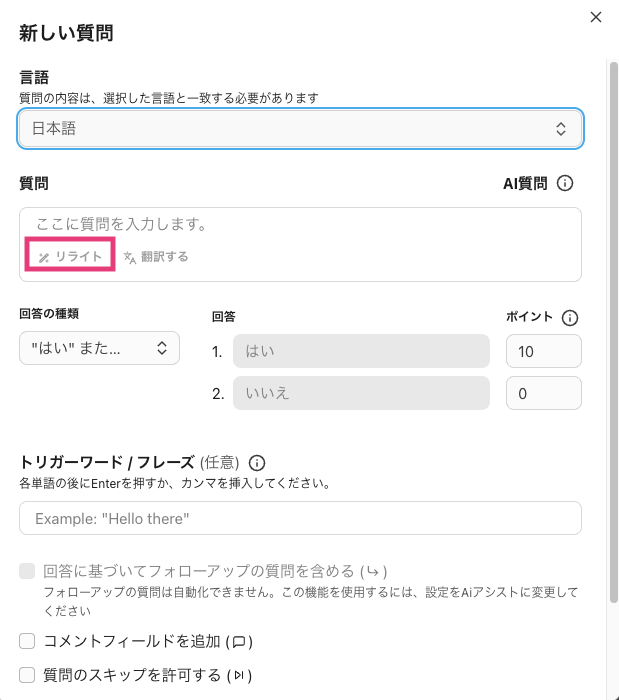The height and width of the screenshot is (700, 619).
Task: Click the 回答 column label
Action: click(x=223, y=317)
